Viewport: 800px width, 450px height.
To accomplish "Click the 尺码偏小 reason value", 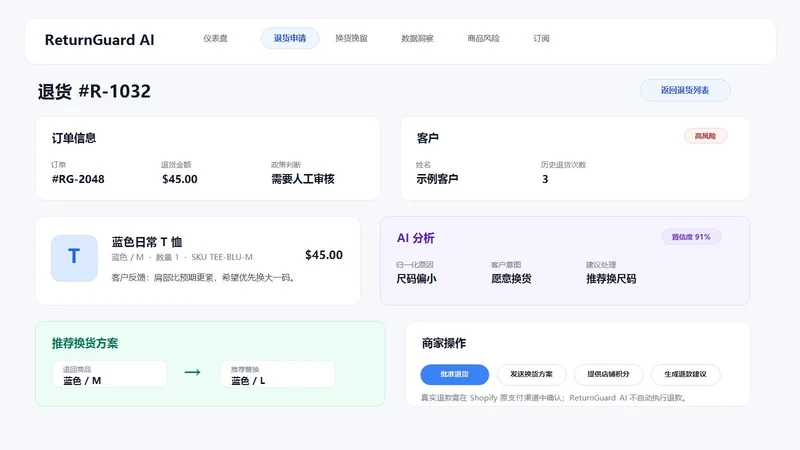I will (416, 279).
